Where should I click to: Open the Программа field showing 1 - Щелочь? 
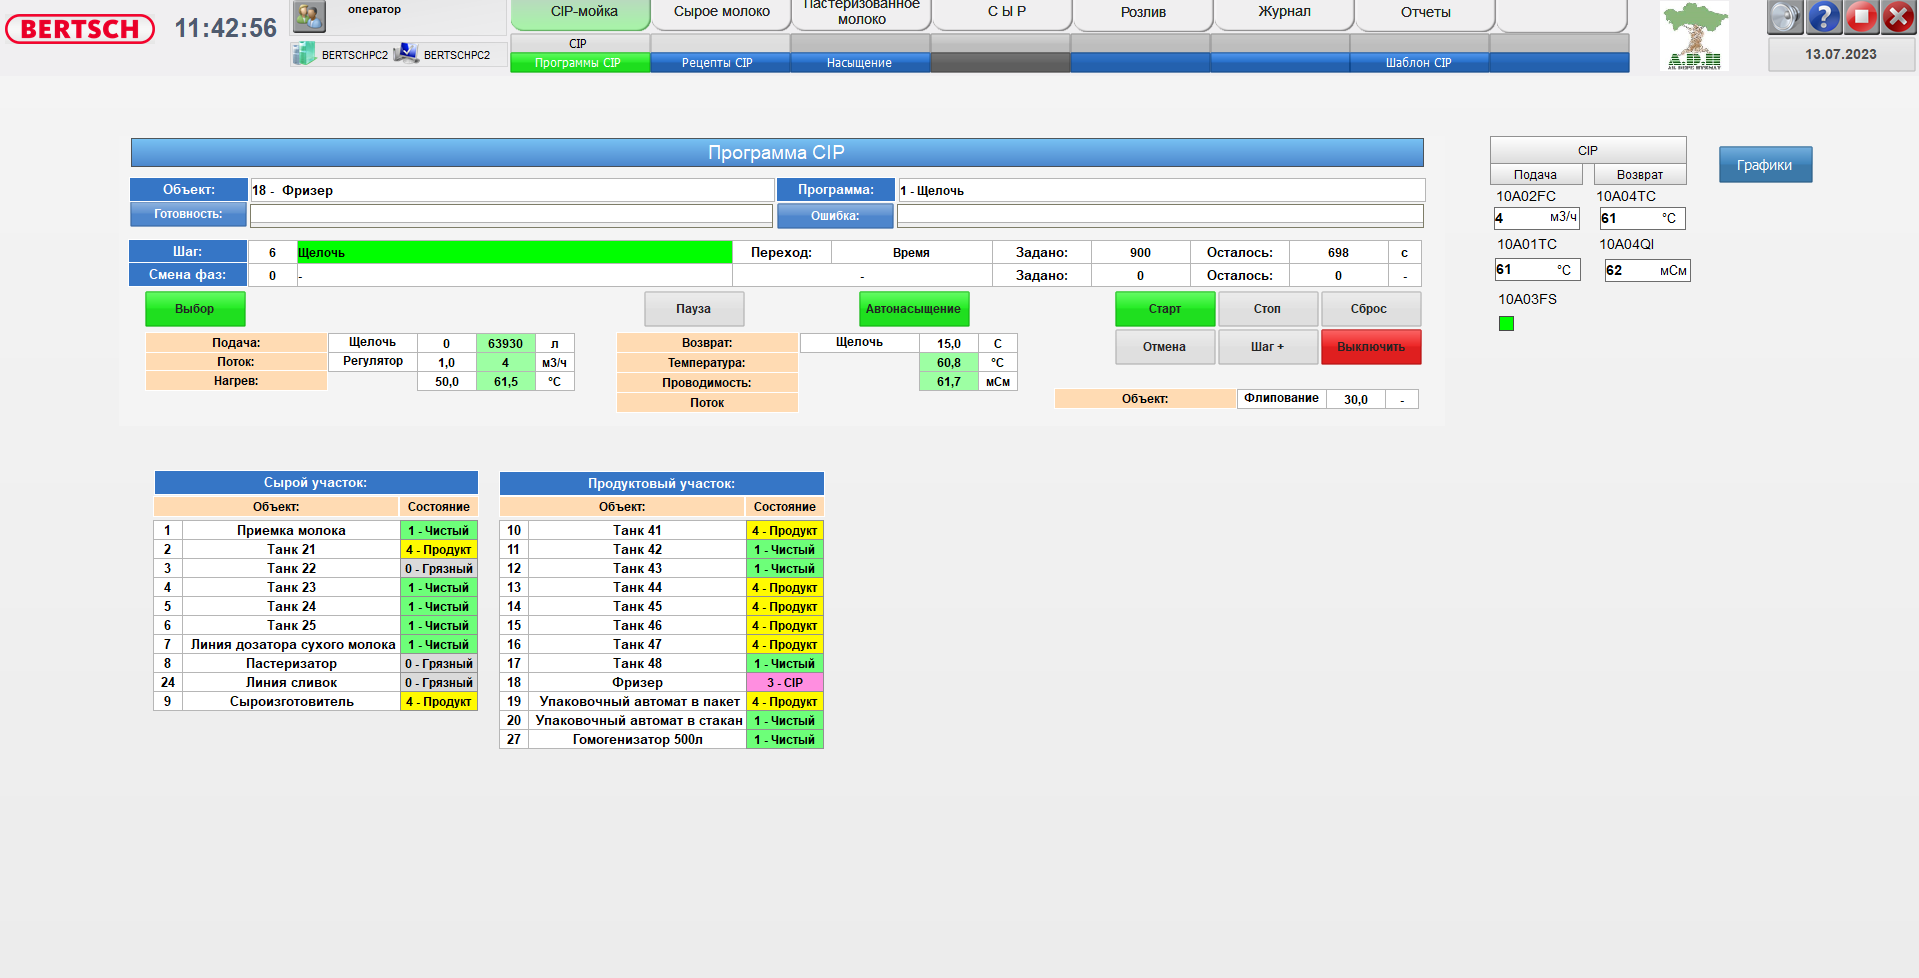click(1160, 190)
